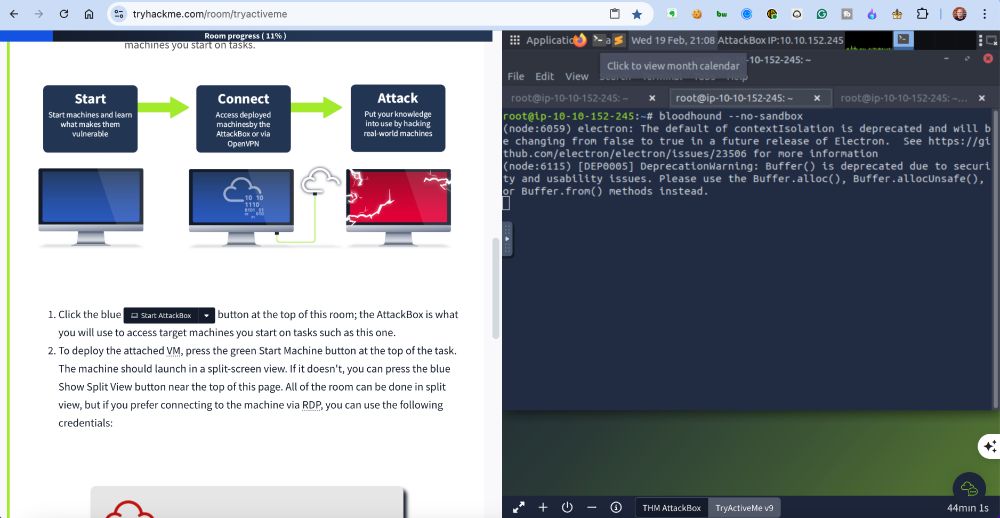Screen dimensions: 1000x518
Task: Bookmark this page with the star
Action: 636,14
